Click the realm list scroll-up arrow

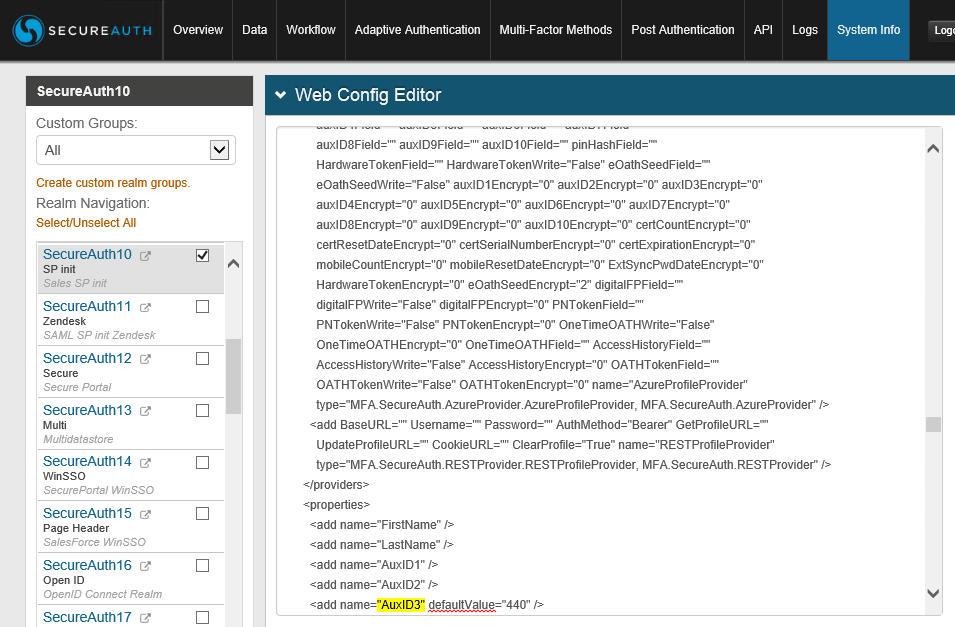point(233,264)
